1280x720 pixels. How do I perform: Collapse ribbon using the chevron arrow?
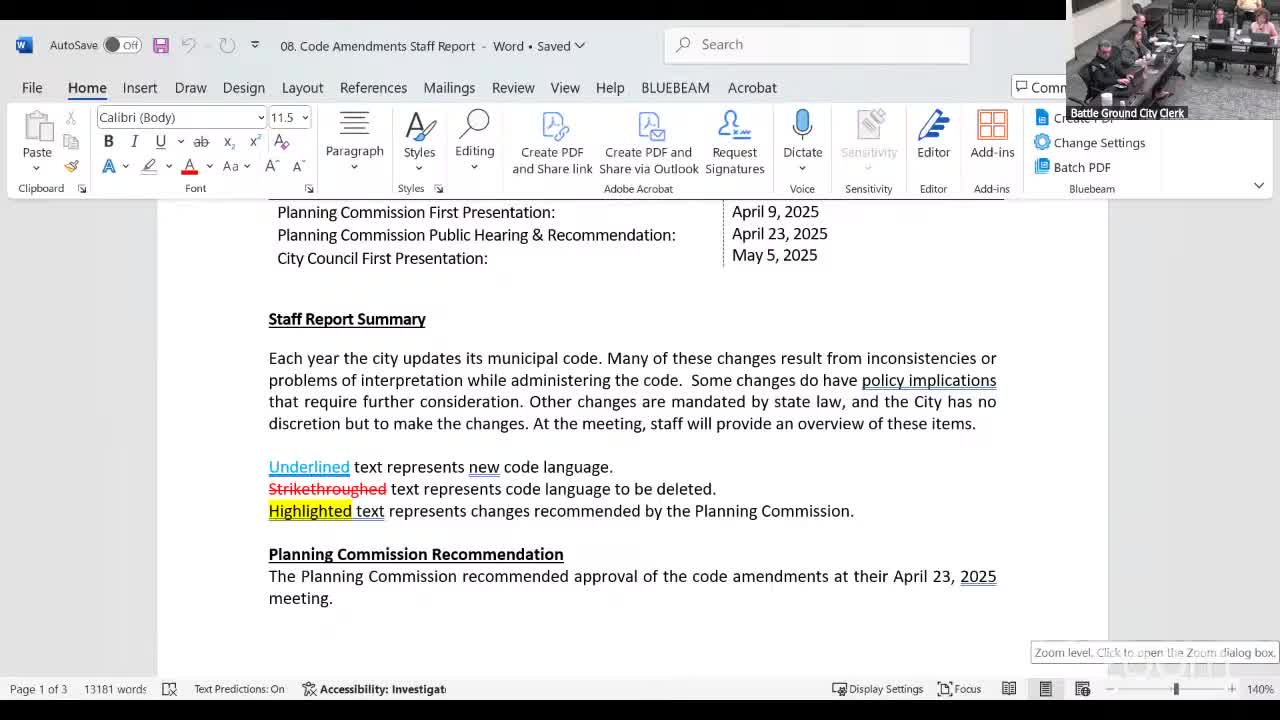pos(1259,186)
